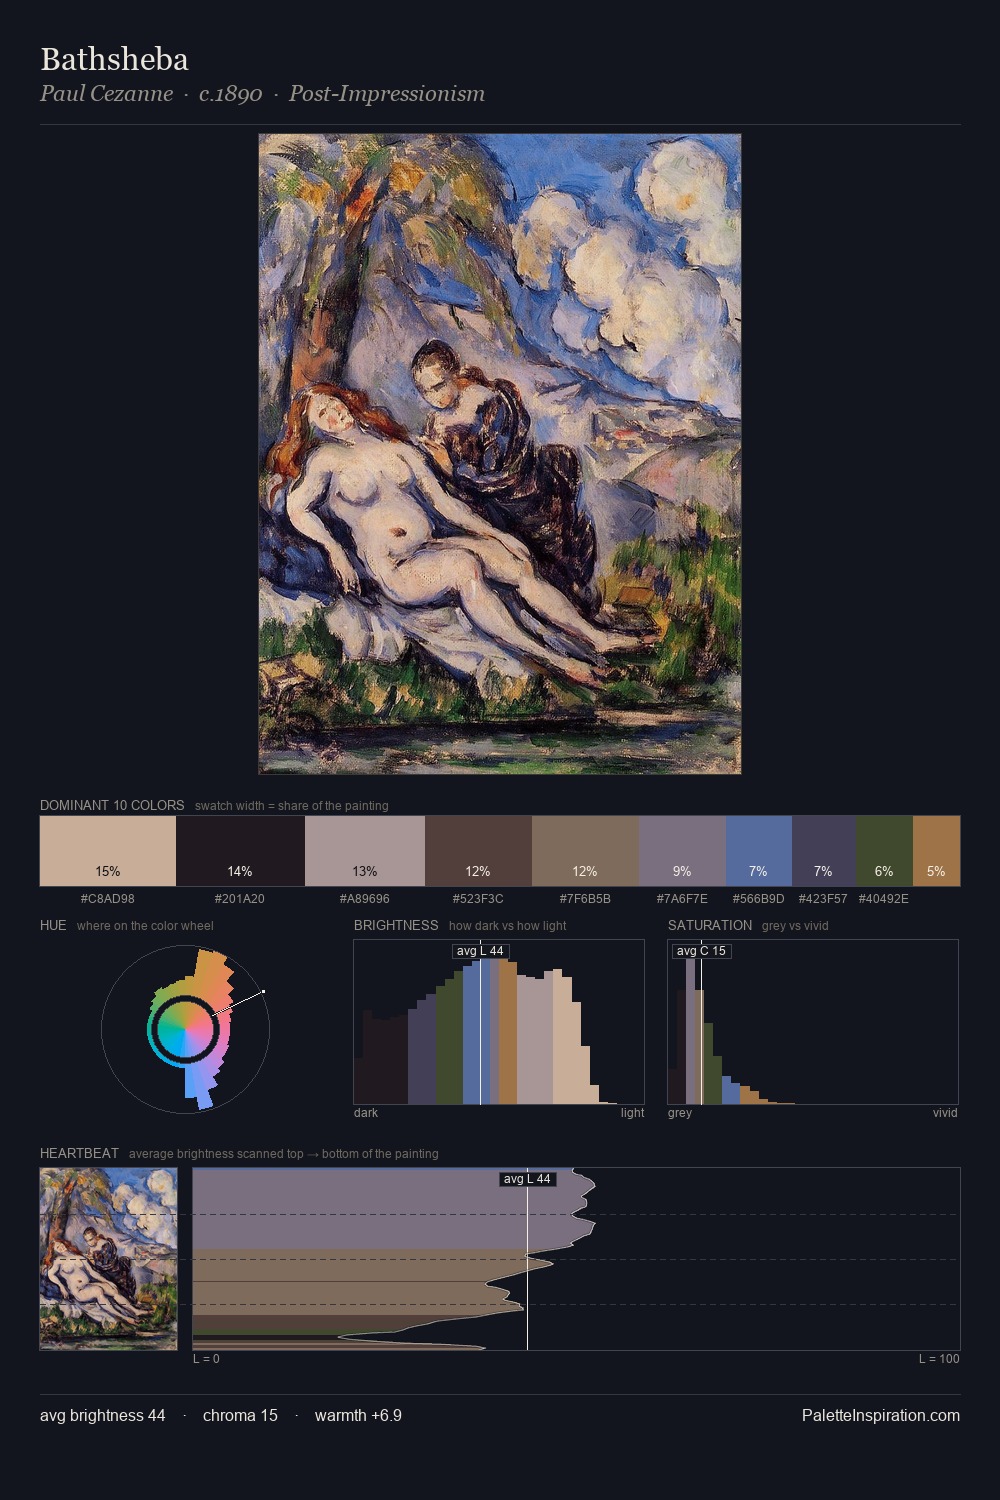The image size is (1000, 1500).
Task: Select the 13% grey-pink swatch #A89696
Action: click(365, 851)
